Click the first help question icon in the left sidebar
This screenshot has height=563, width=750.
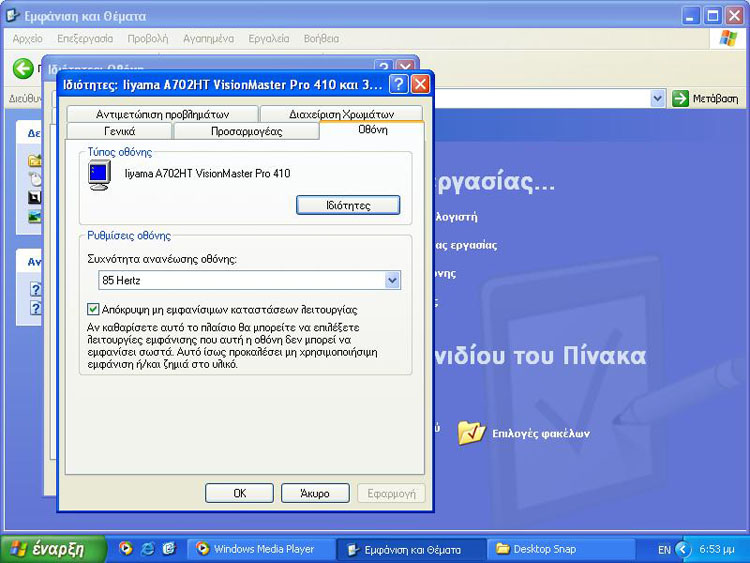click(35, 289)
